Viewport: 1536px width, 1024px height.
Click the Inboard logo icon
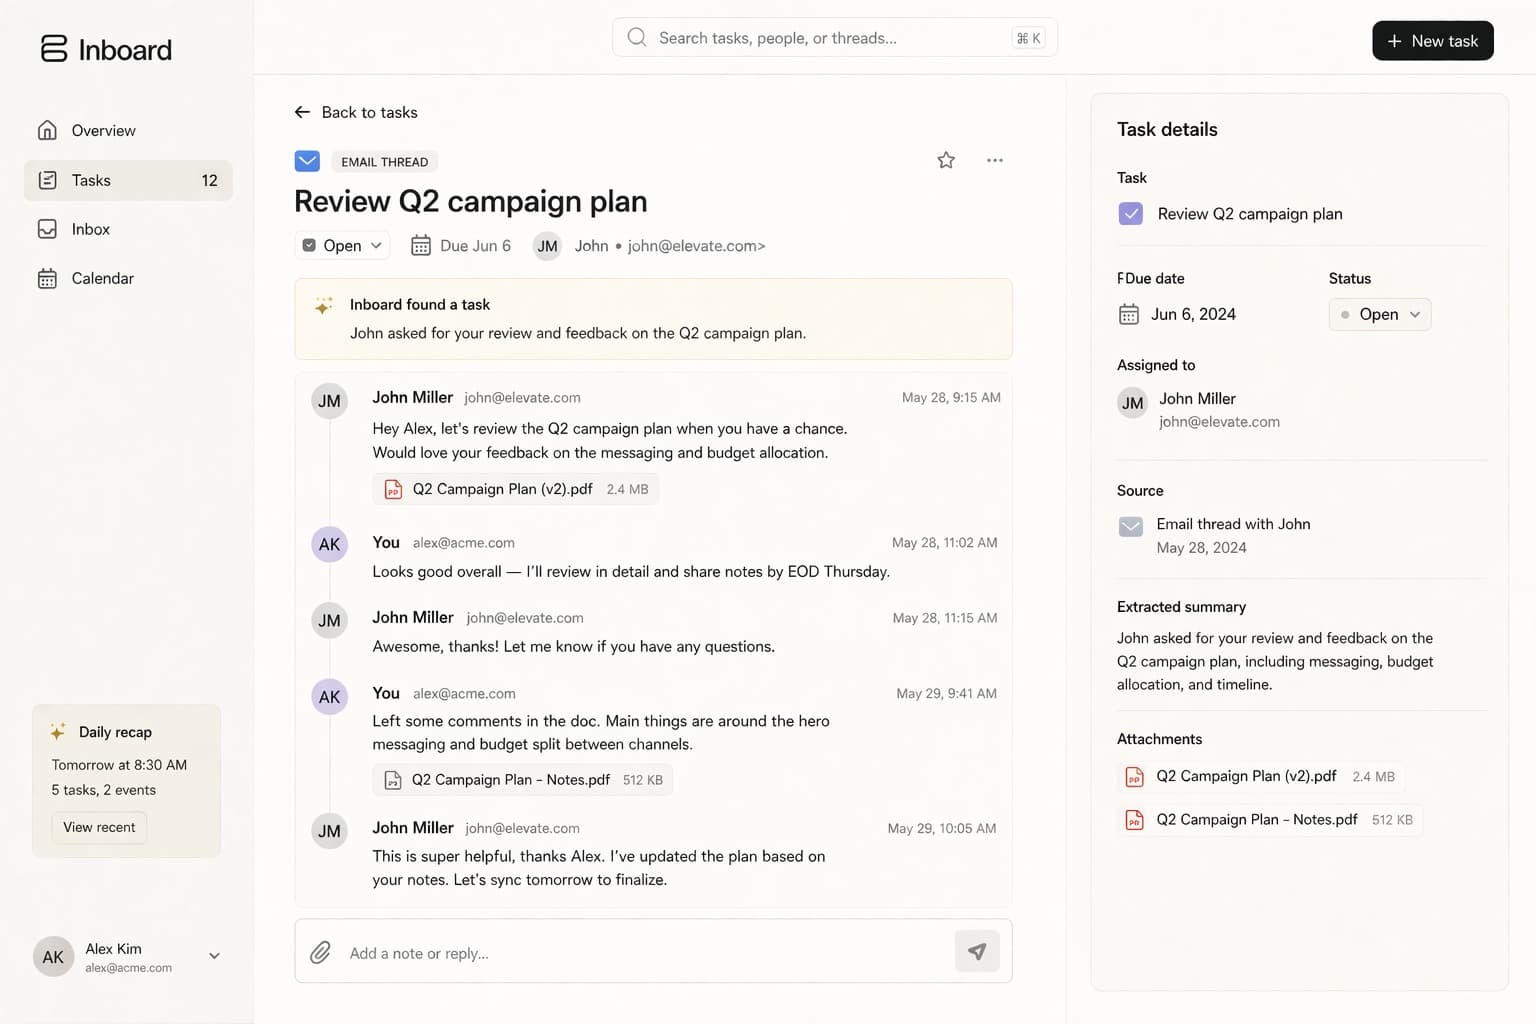click(55, 48)
